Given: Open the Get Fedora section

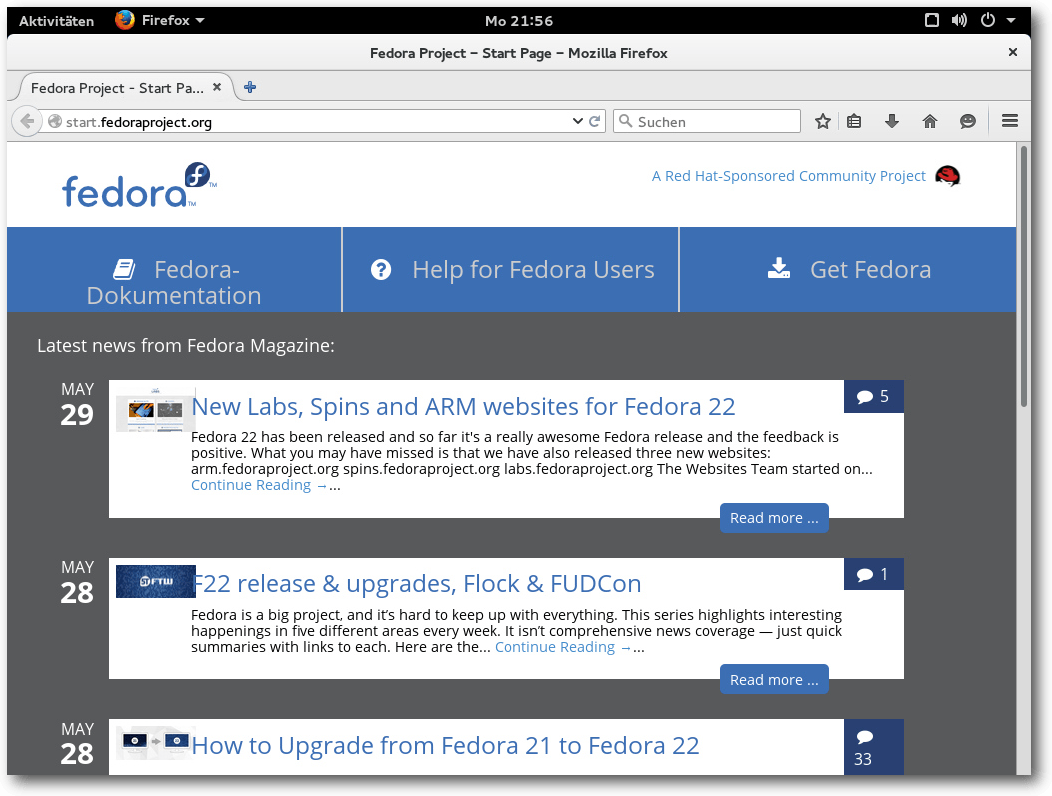Looking at the screenshot, I should coord(848,270).
